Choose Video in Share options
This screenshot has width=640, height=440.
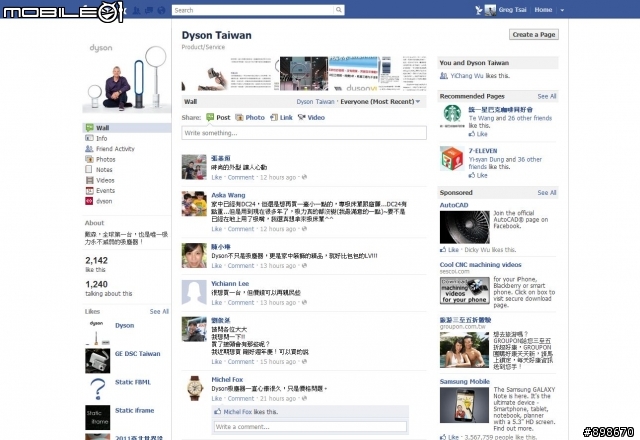(311, 118)
